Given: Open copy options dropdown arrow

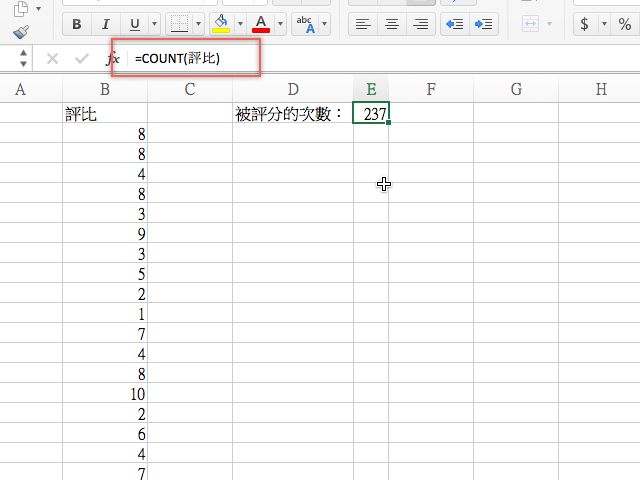Looking at the screenshot, I should coord(38,9).
